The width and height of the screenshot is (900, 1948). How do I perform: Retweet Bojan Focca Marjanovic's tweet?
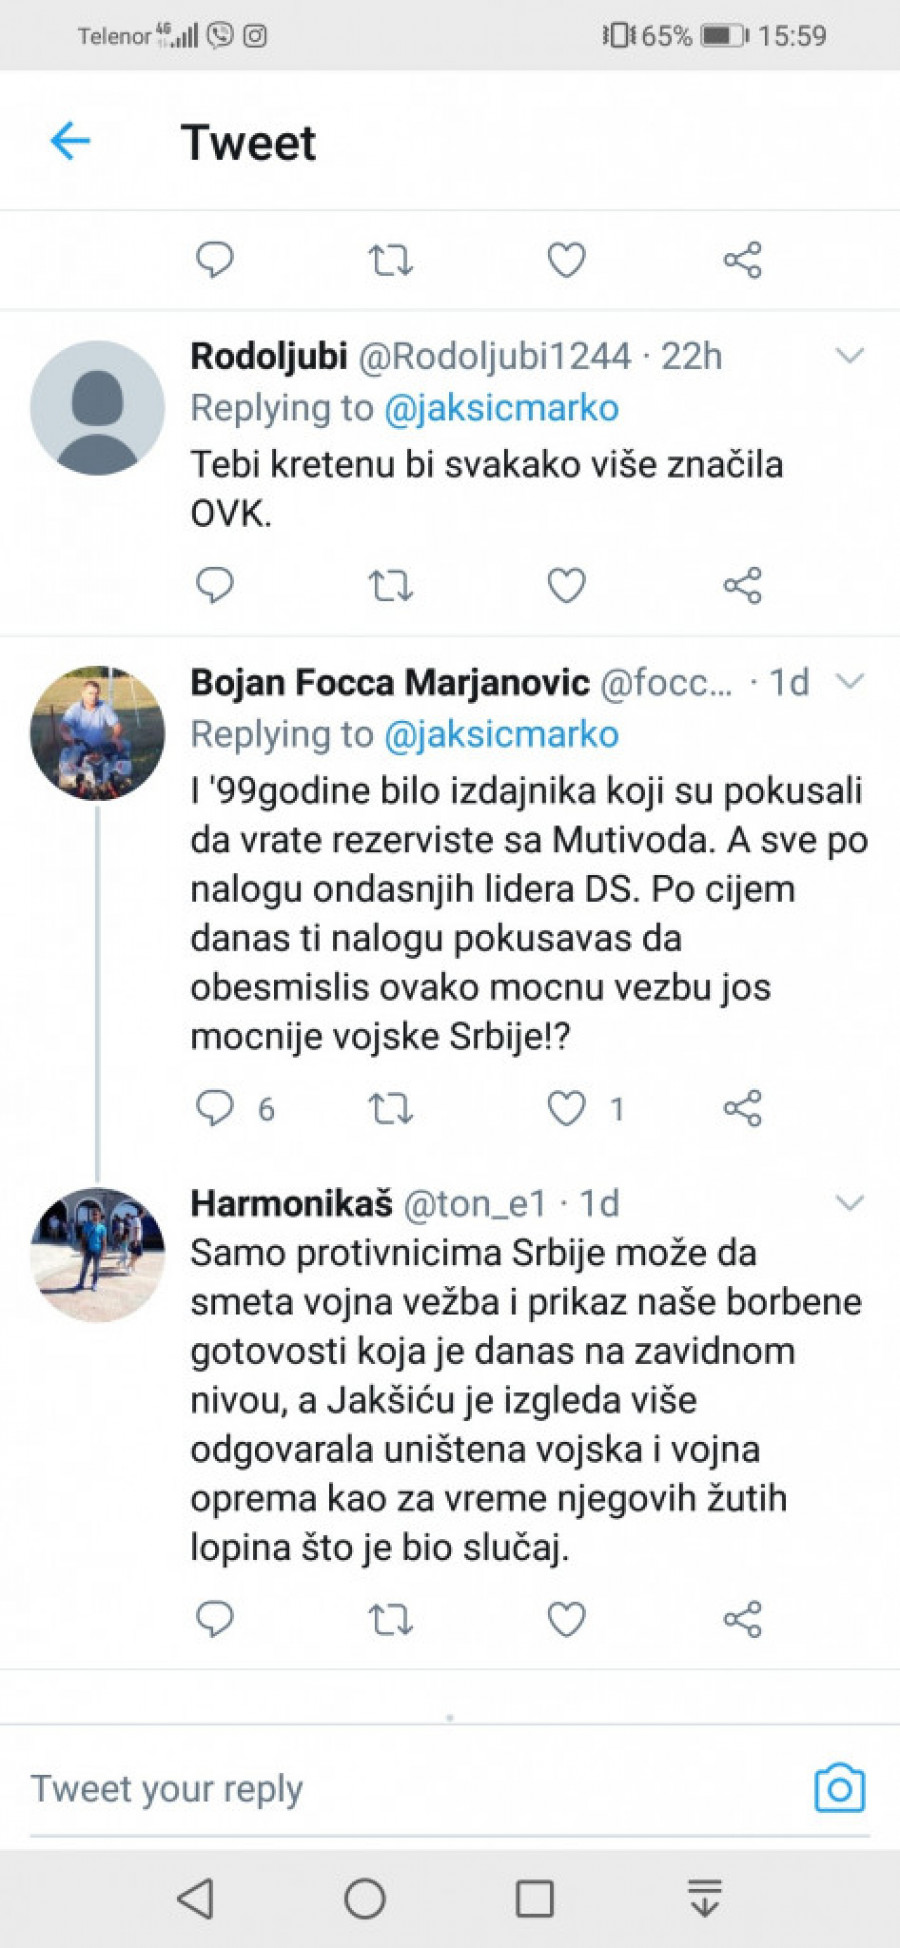[390, 1108]
